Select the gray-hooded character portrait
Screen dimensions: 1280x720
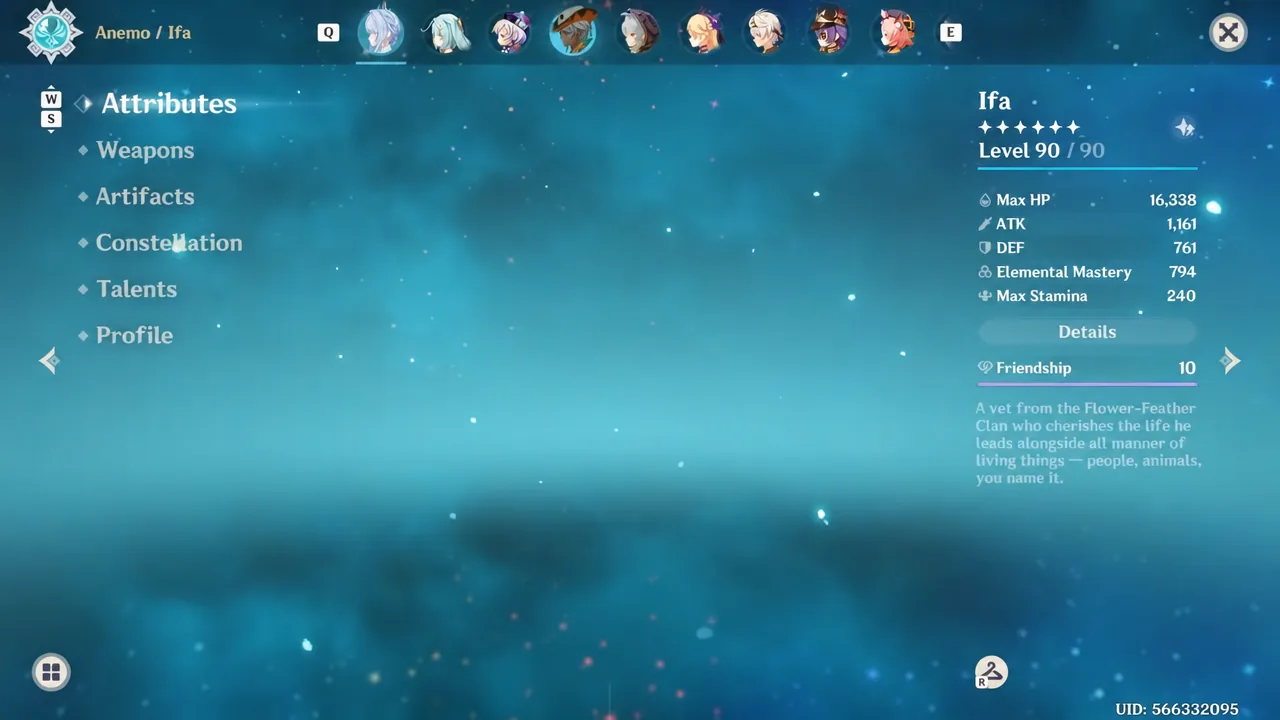tap(637, 32)
